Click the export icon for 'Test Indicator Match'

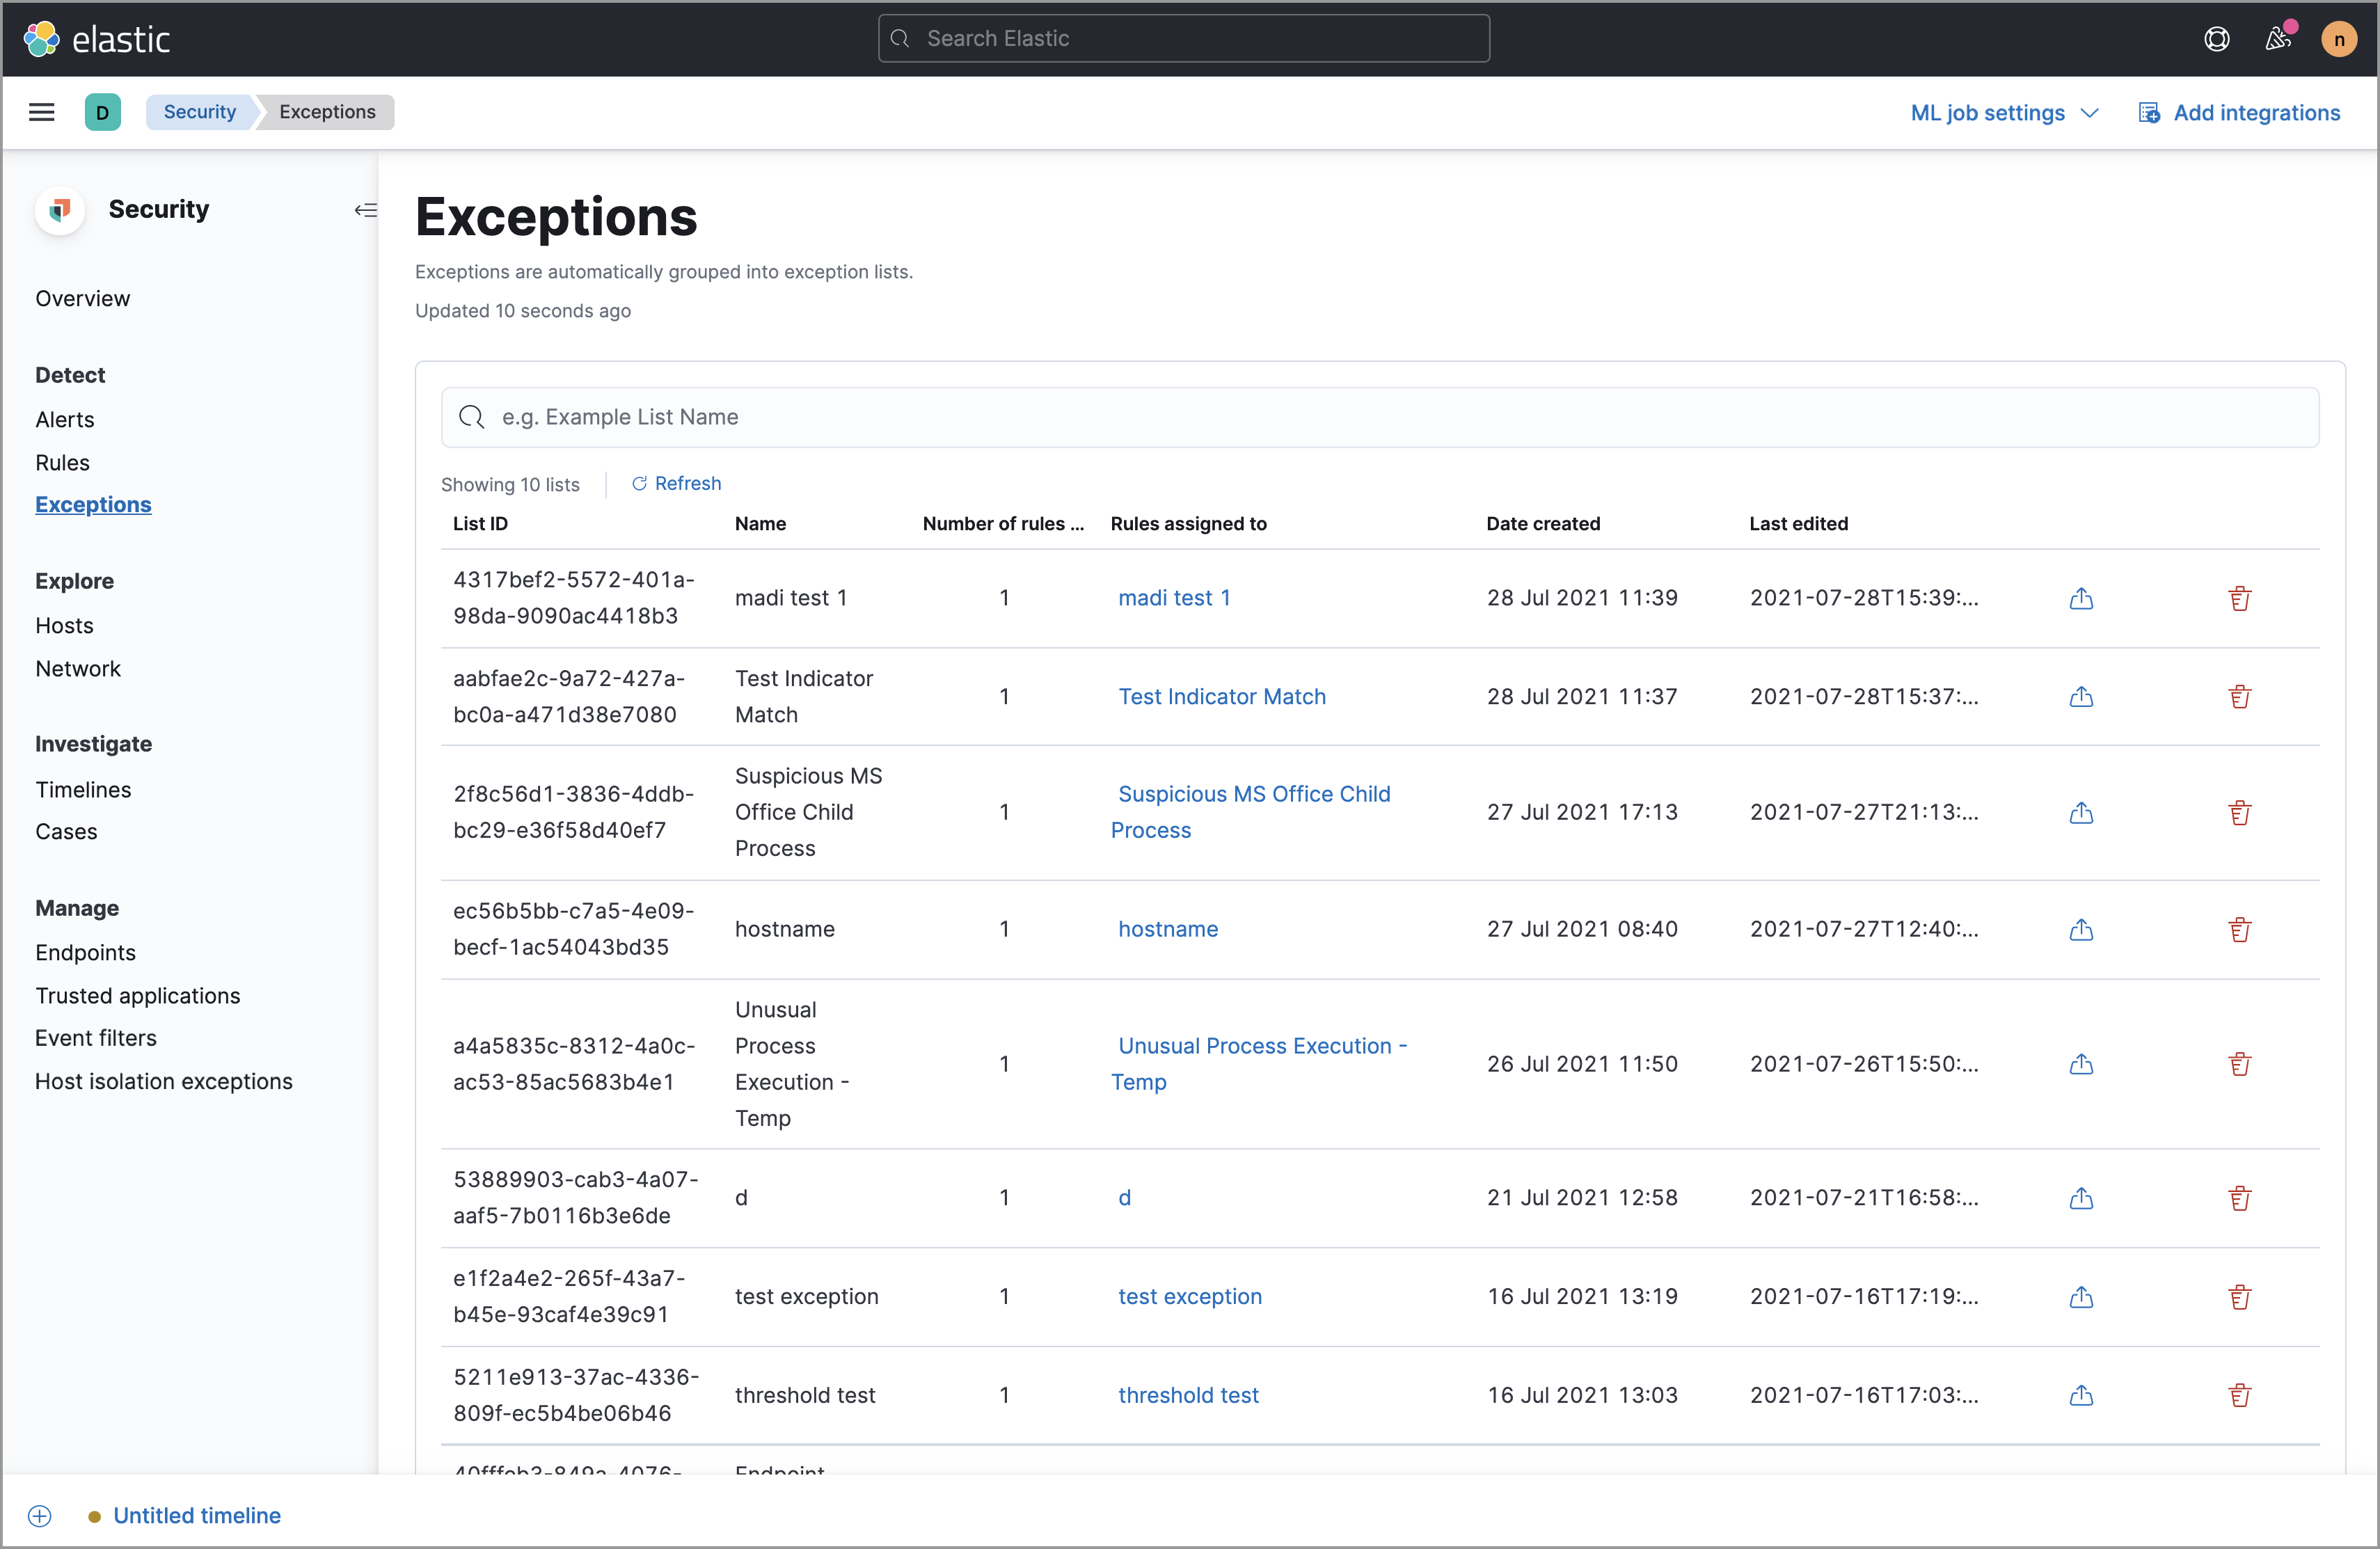click(x=2081, y=696)
